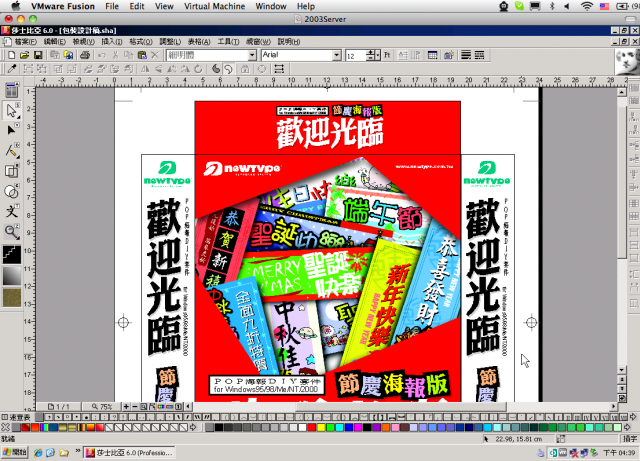Click the 端午節 text on the canvas artwork
The image size is (640, 461).
click(382, 211)
